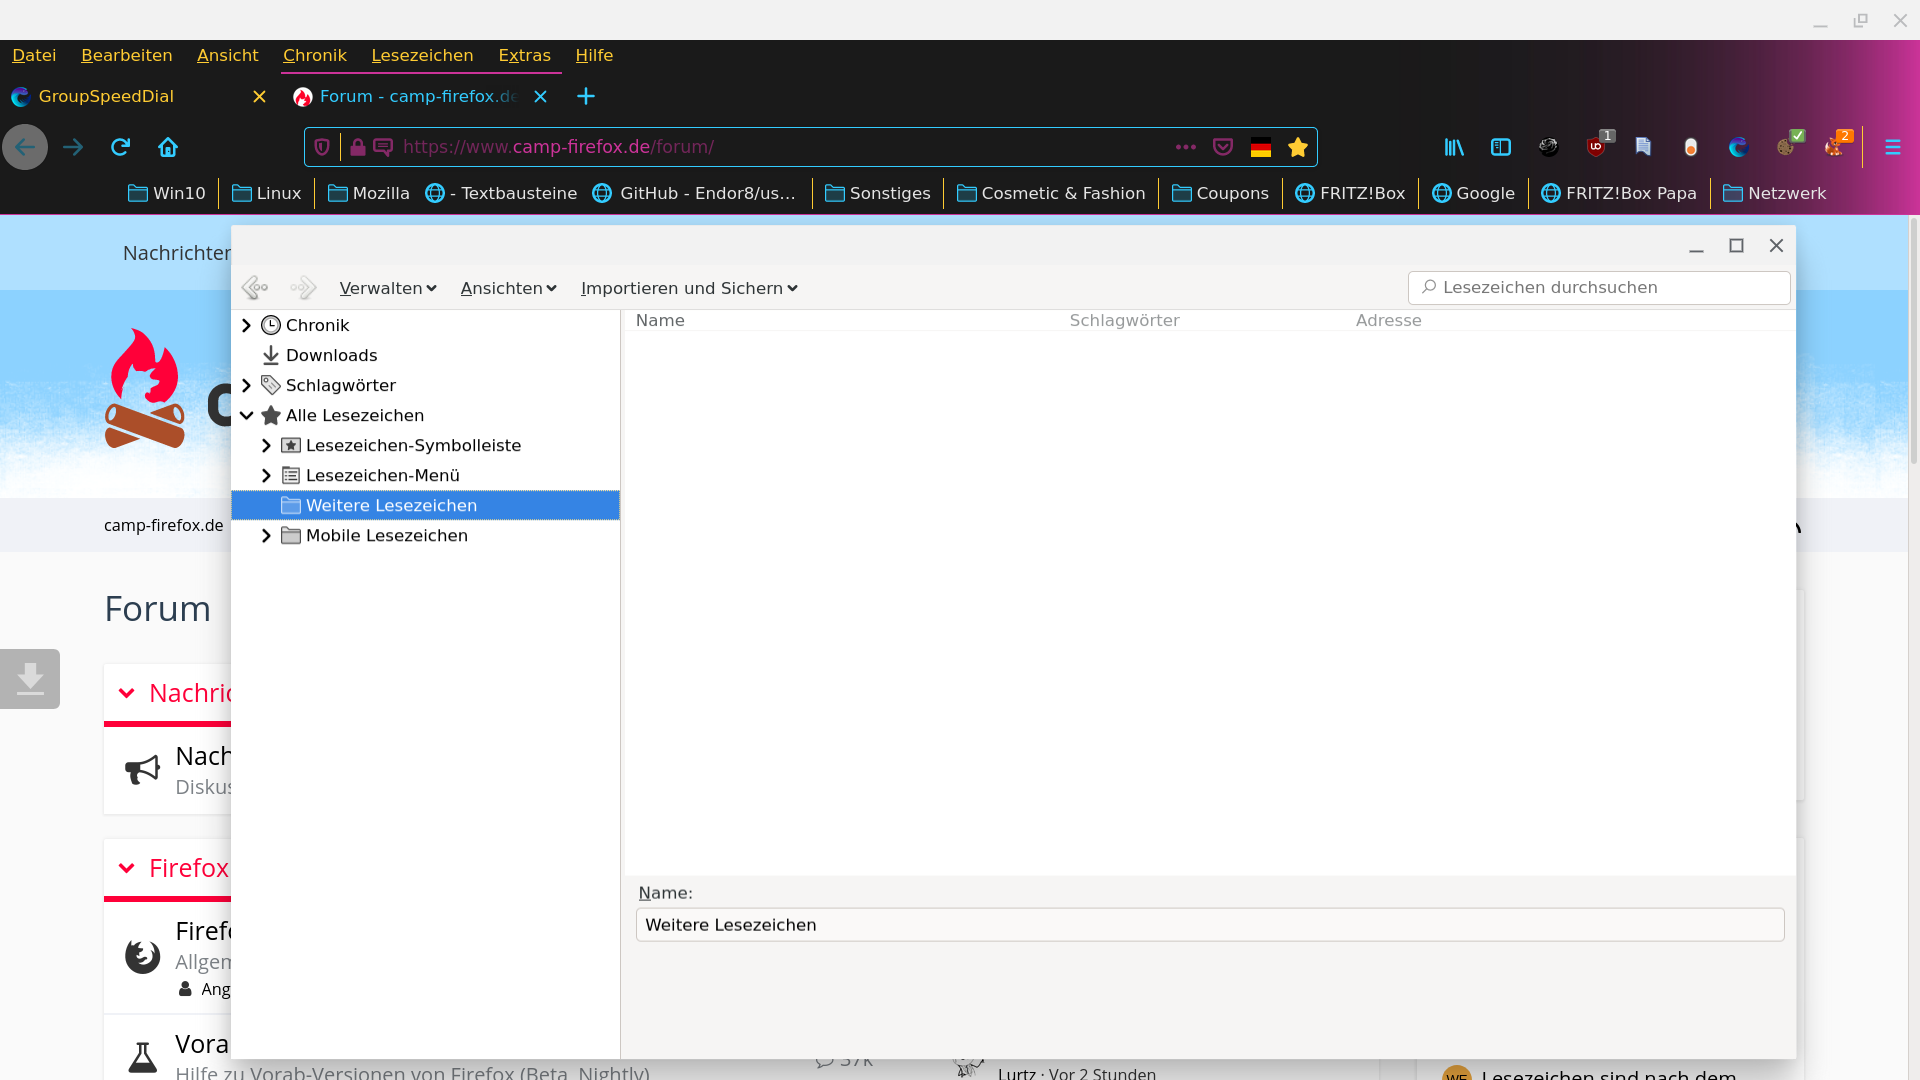This screenshot has height=1080, width=1920.
Task: Open the Firefox hamburger application menu
Action: click(1892, 147)
